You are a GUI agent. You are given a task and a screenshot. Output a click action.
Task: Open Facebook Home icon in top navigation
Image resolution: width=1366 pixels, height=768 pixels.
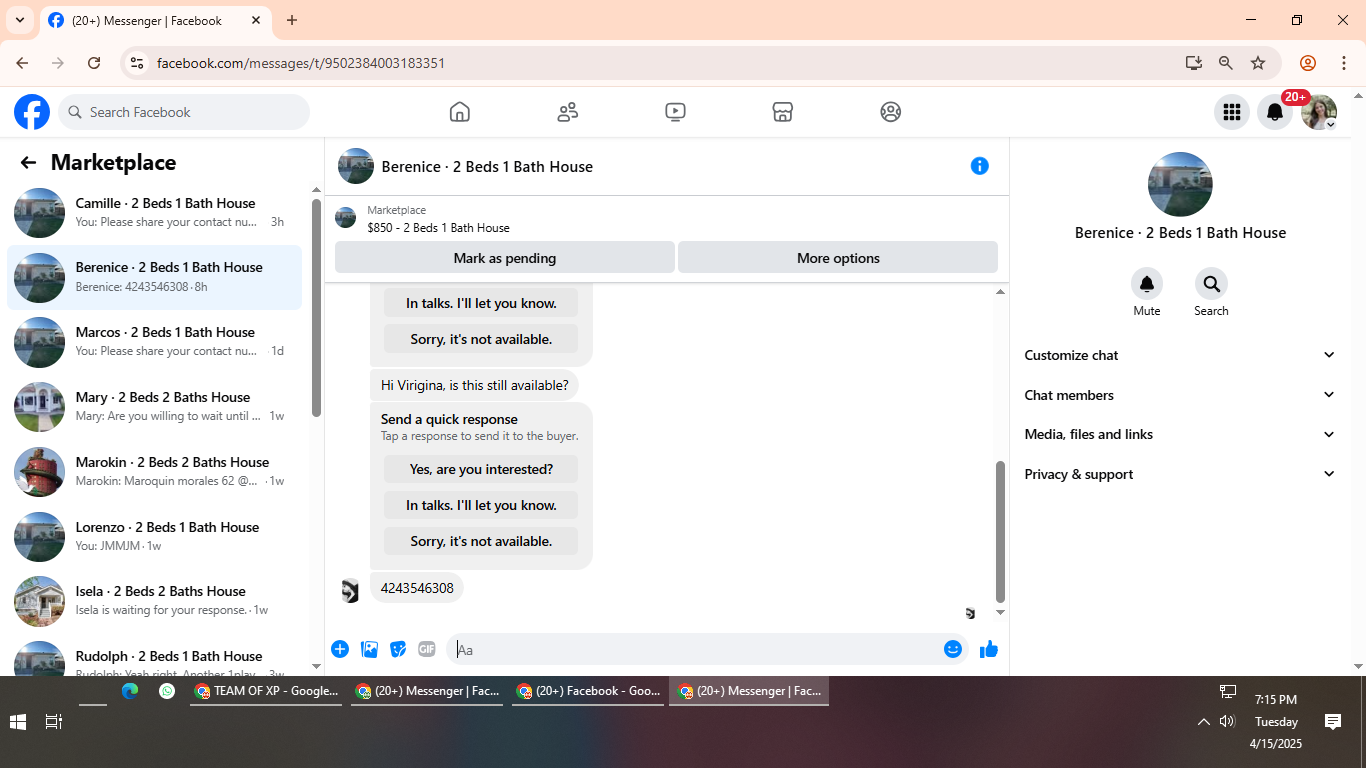point(459,112)
